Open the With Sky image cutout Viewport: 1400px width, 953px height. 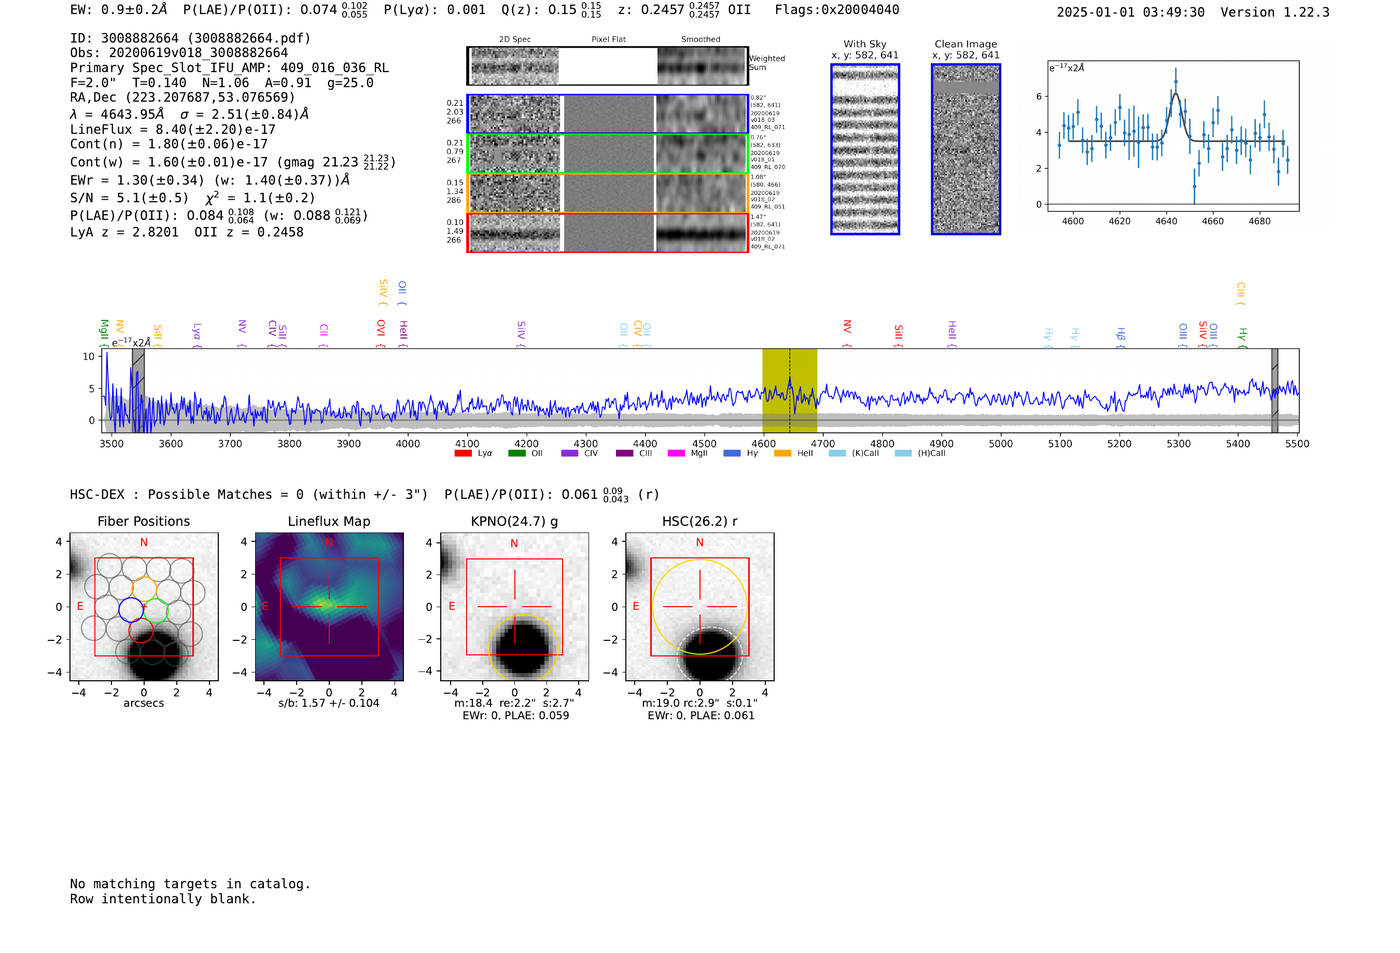(865, 150)
